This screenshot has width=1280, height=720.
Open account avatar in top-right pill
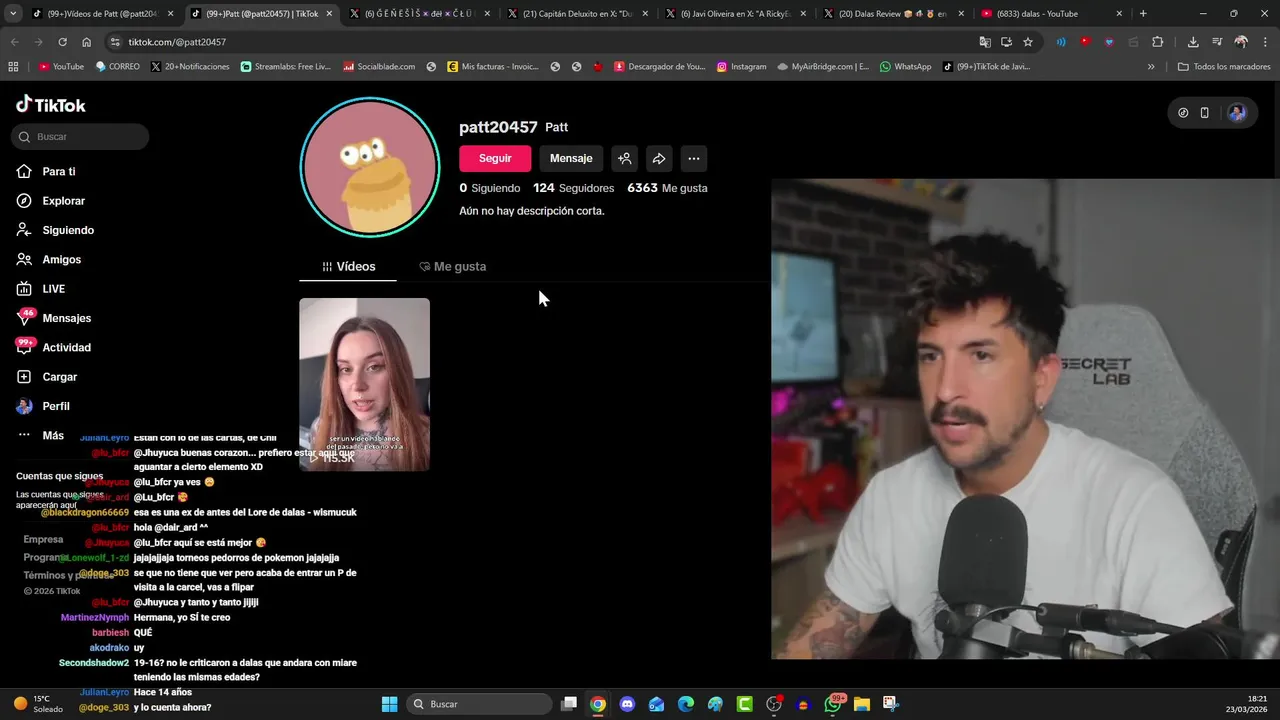[1237, 113]
